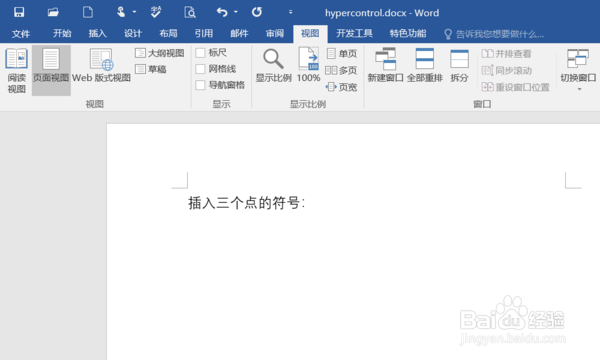Open the 文件 tab

(21, 34)
